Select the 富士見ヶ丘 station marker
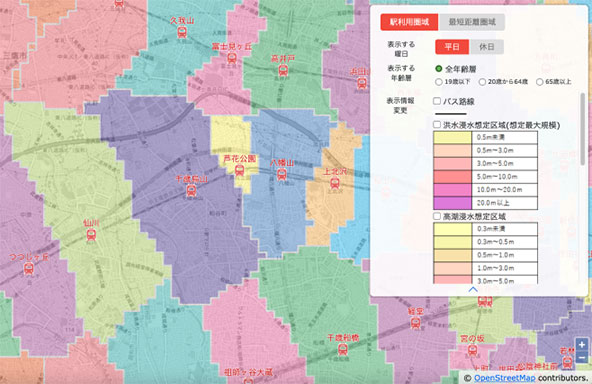Screen dimensions: 592x384 click(x=232, y=58)
